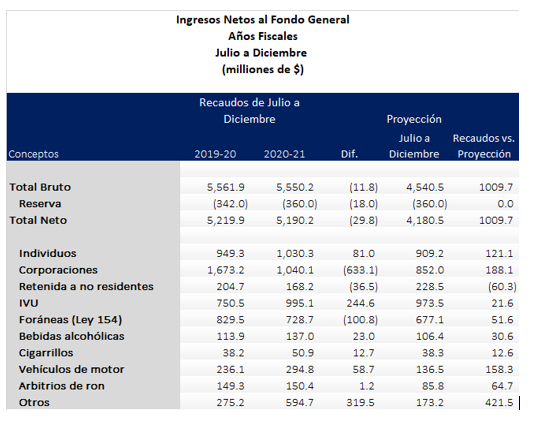Screen dimensions: 534x429
Task: Select the Total Bruto row label
Action: tap(40, 187)
